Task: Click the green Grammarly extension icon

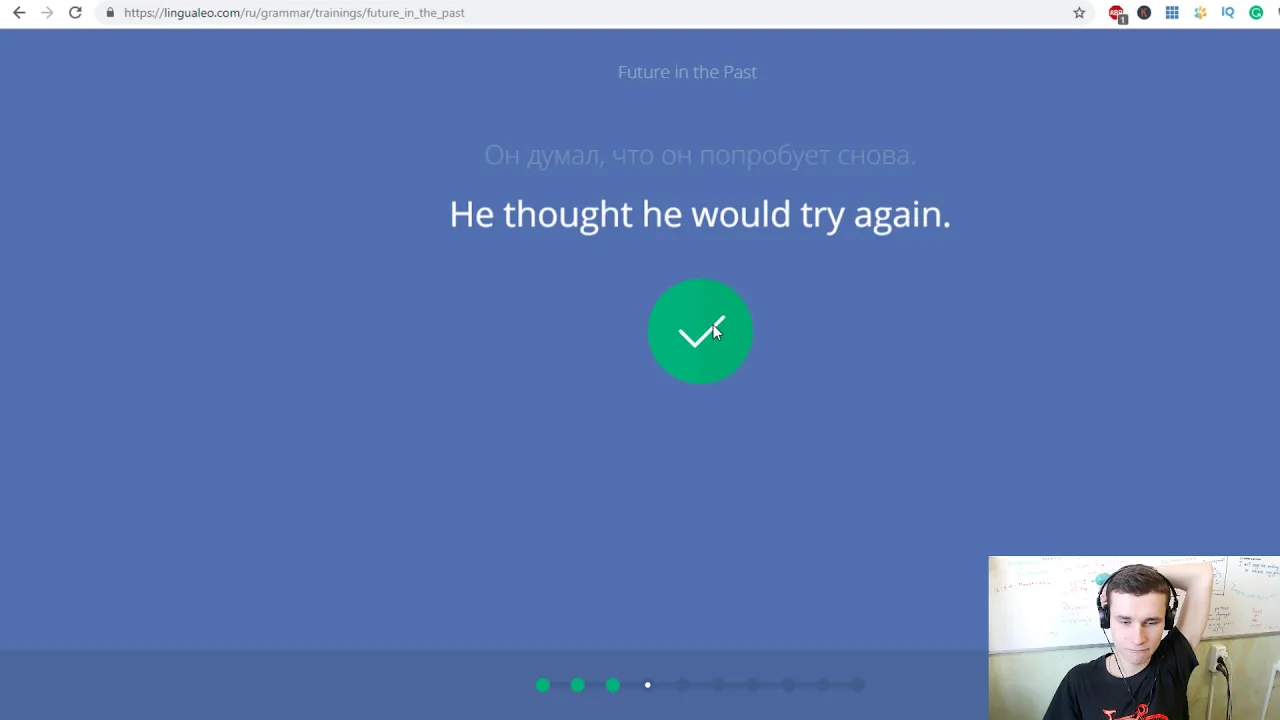Action: pyautogui.click(x=1256, y=13)
